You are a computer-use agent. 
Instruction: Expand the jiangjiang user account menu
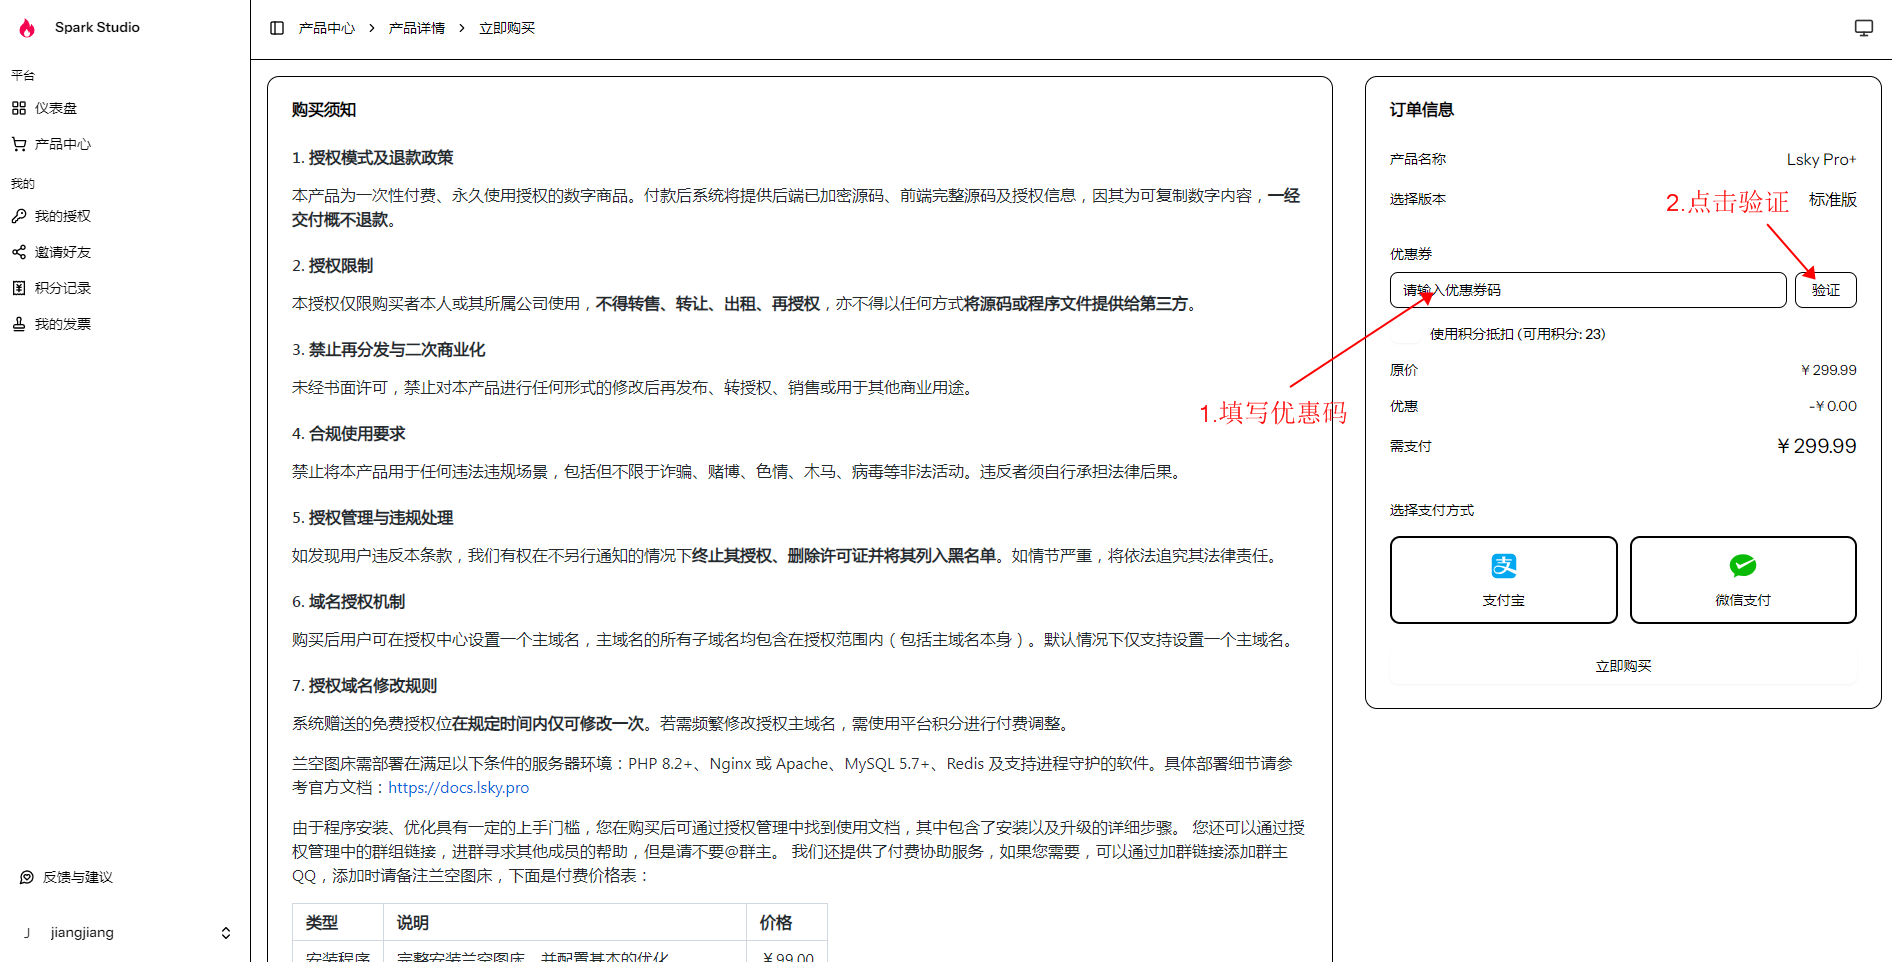pyautogui.click(x=226, y=933)
